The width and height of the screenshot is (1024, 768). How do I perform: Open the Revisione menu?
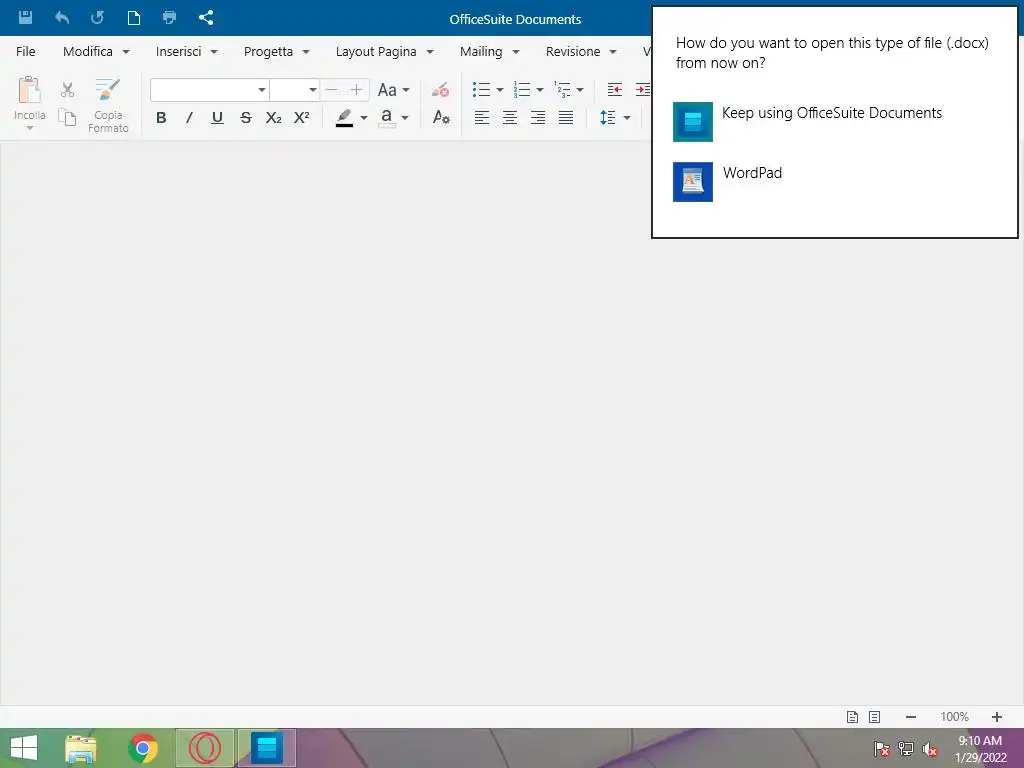[581, 52]
